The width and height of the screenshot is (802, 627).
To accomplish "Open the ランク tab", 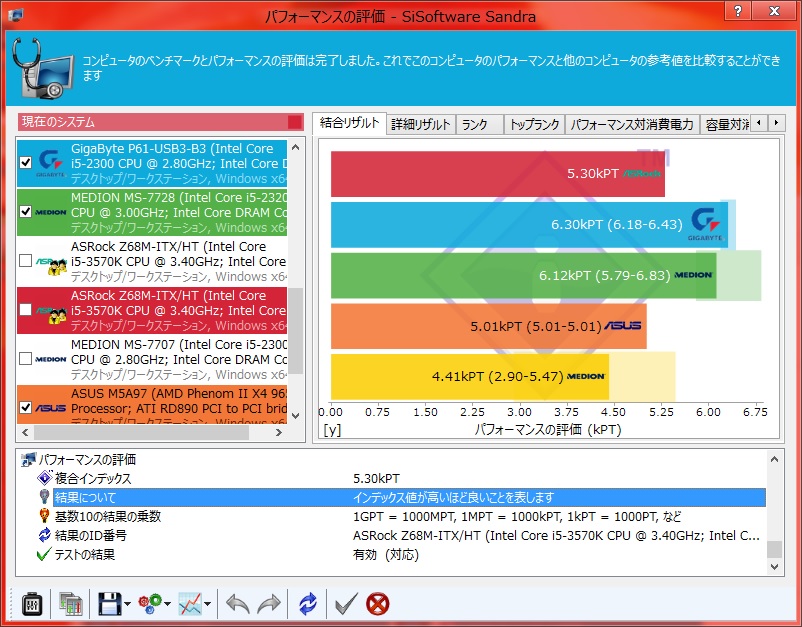I will (x=479, y=124).
